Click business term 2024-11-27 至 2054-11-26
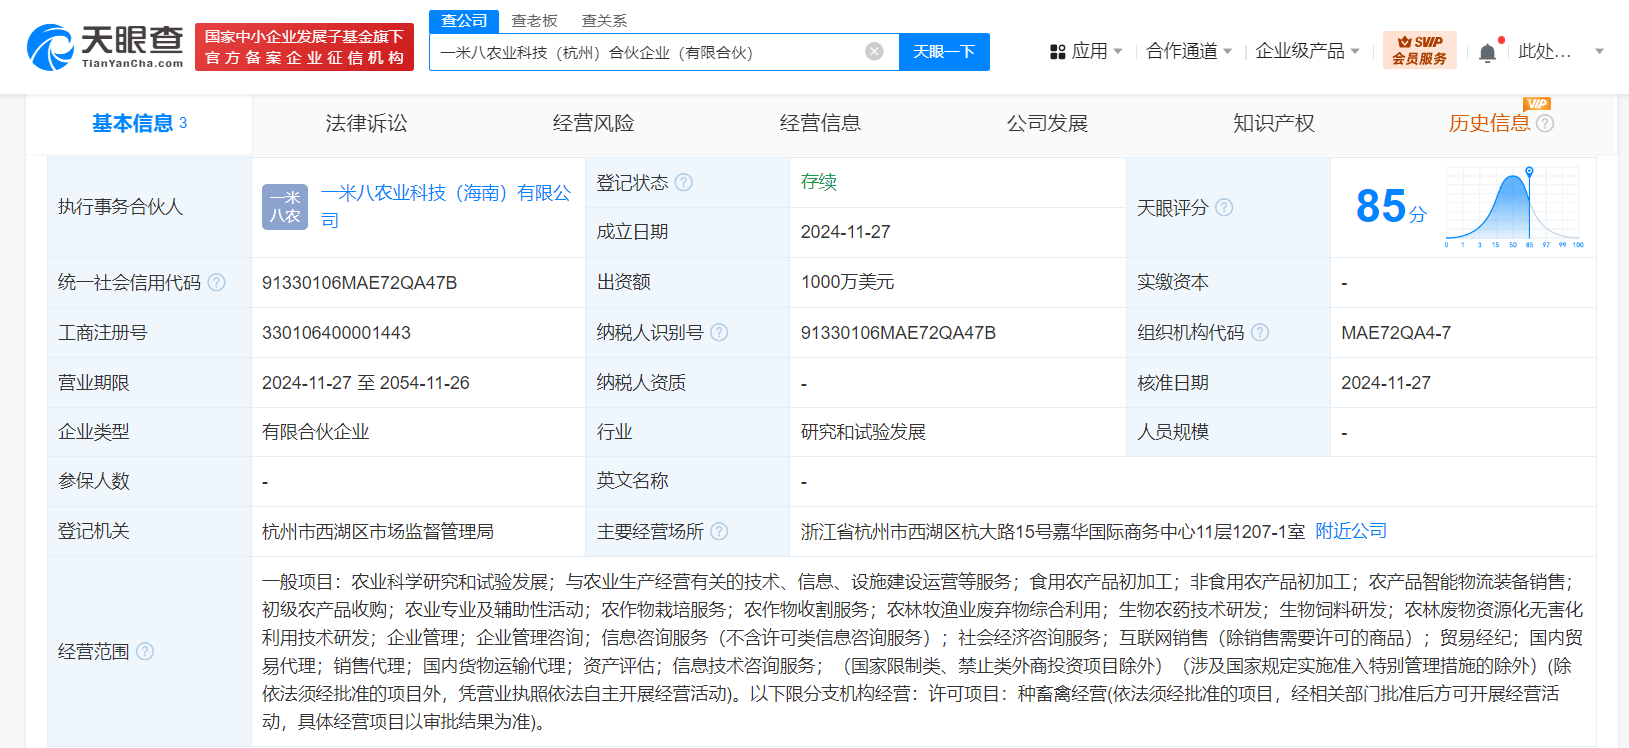The width and height of the screenshot is (1629, 748). (366, 383)
